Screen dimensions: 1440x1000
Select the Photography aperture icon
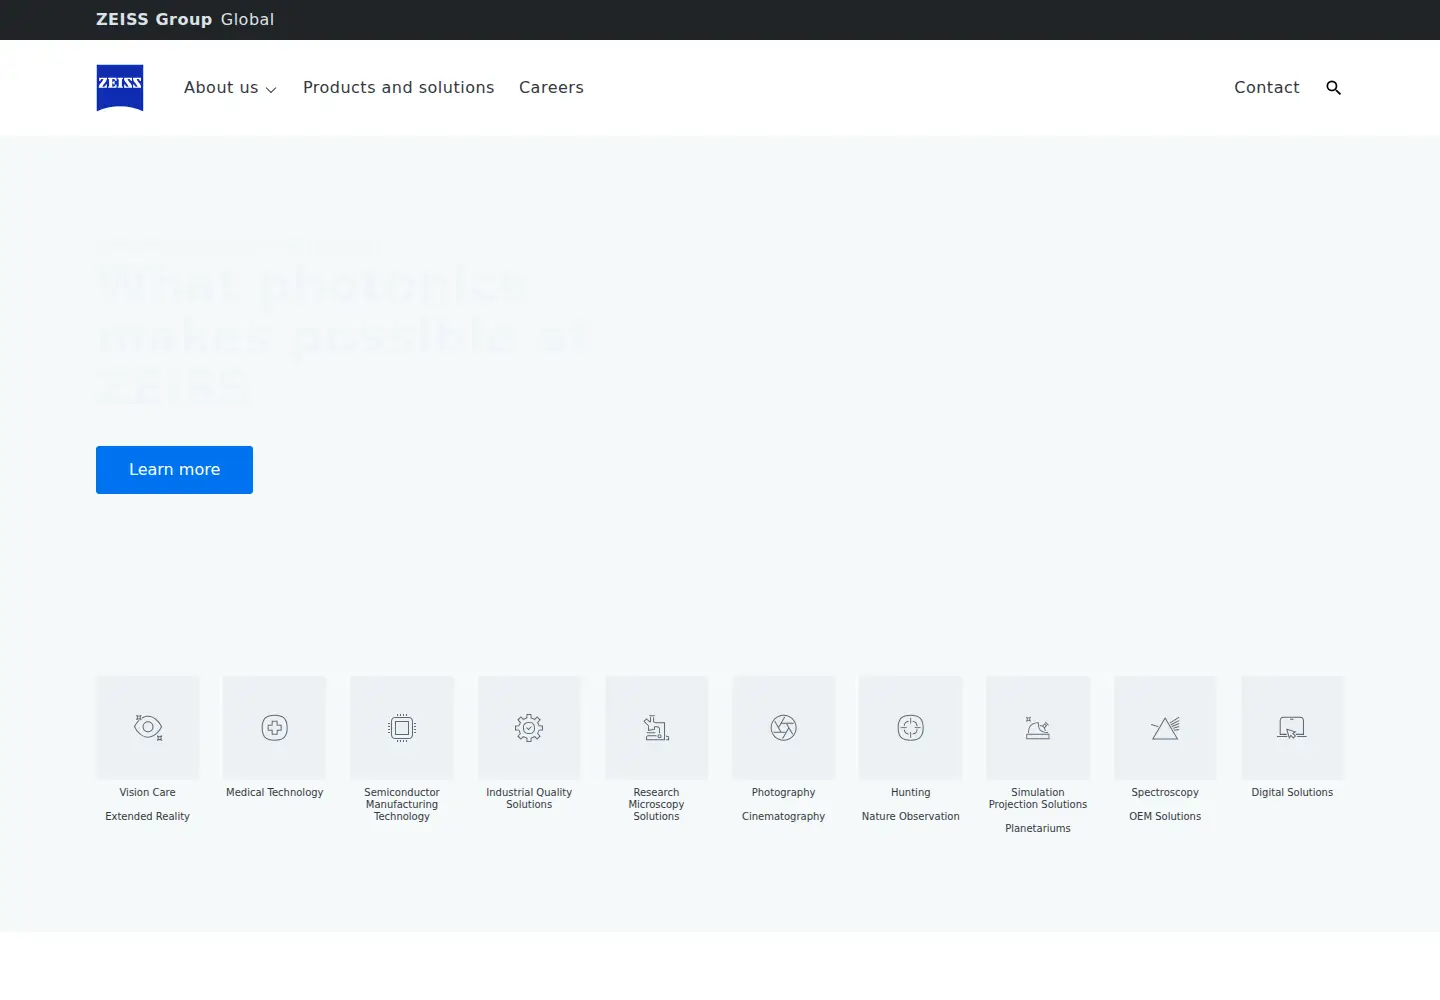[x=784, y=728]
